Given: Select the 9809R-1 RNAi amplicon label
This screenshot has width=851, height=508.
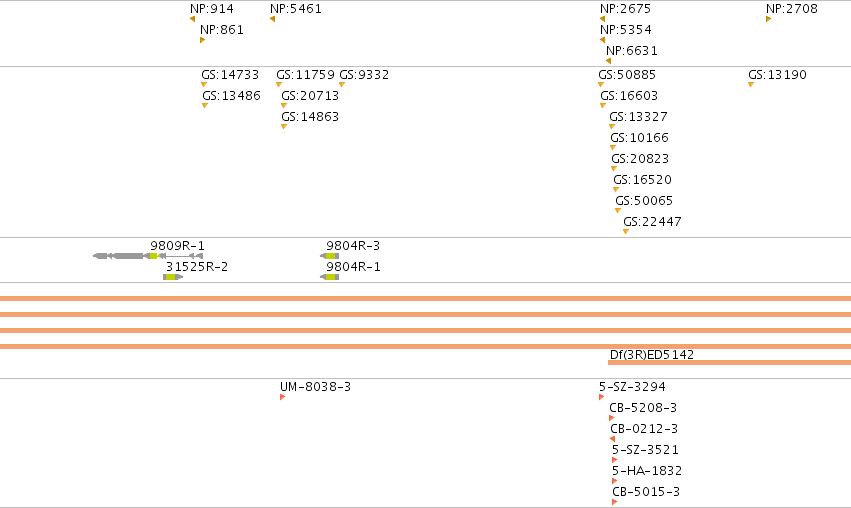Looking at the screenshot, I should (x=177, y=246).
